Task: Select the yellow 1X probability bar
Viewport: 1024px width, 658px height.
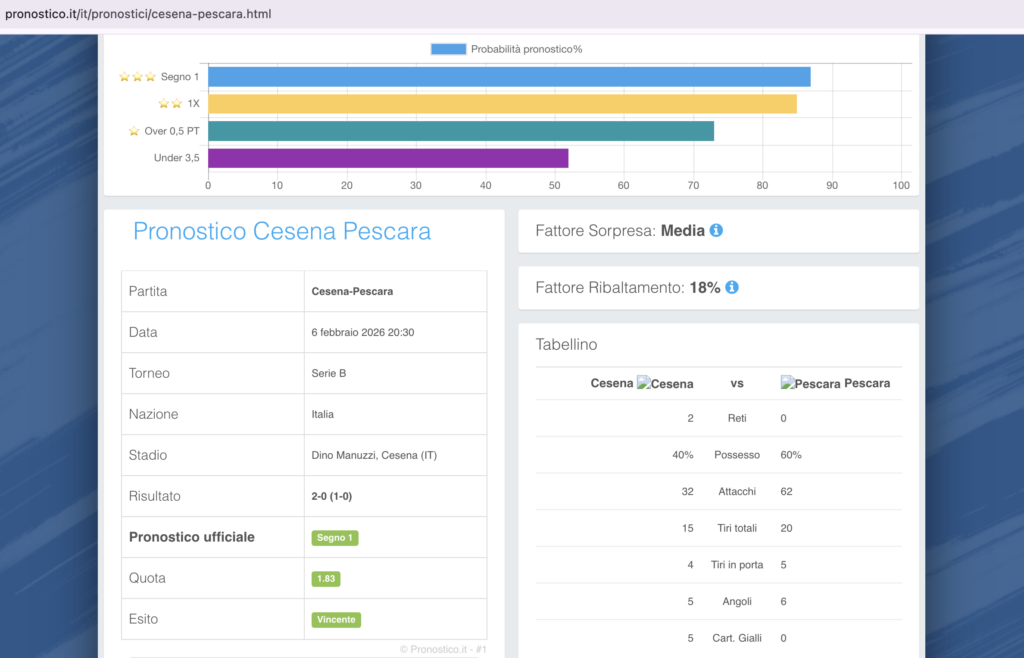Action: click(502, 104)
